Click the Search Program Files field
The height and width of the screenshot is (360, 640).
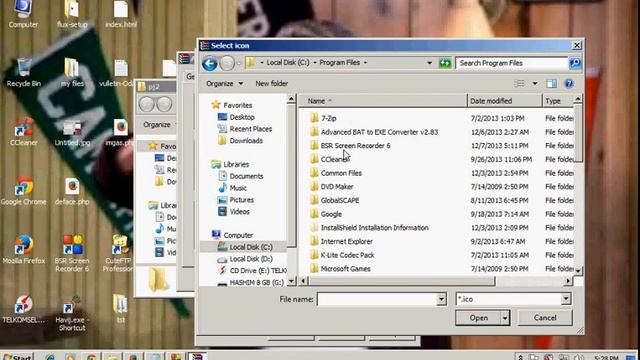(x=512, y=63)
